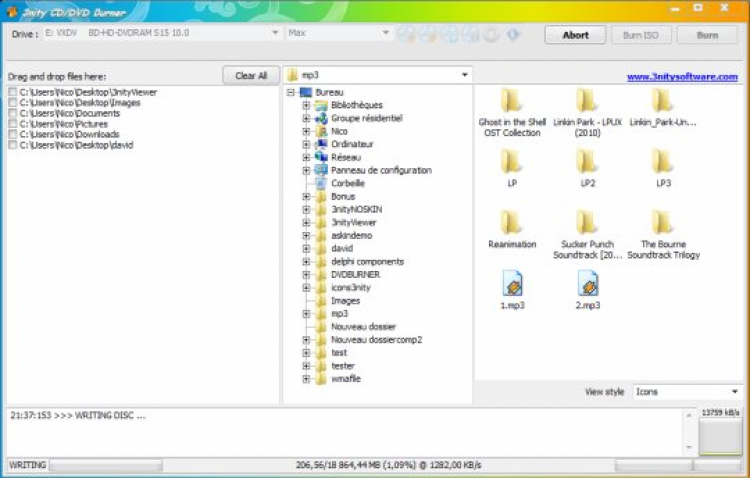Select the icons3nity tree folder
The image size is (750, 478).
pos(351,288)
